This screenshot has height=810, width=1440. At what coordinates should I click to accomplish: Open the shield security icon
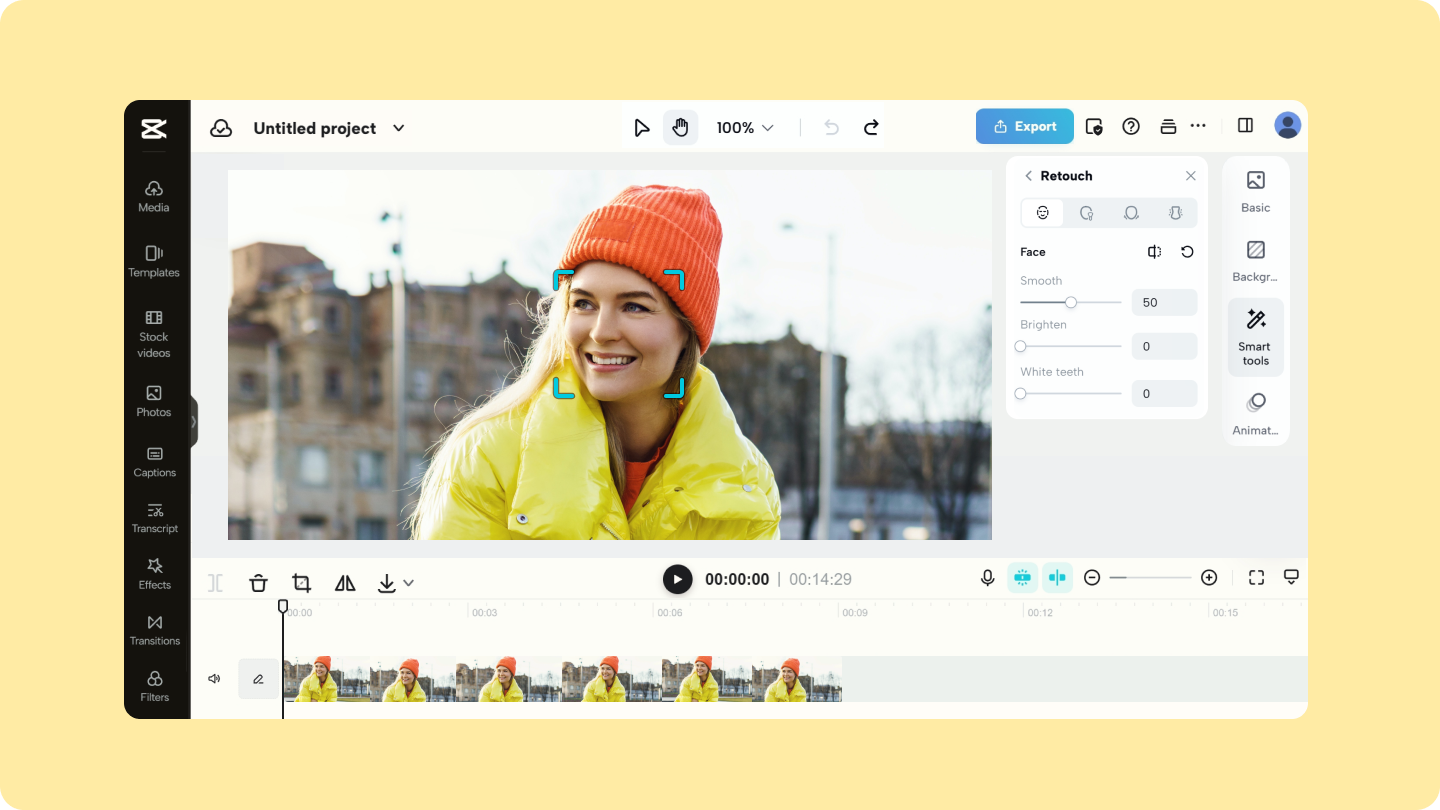1094,127
